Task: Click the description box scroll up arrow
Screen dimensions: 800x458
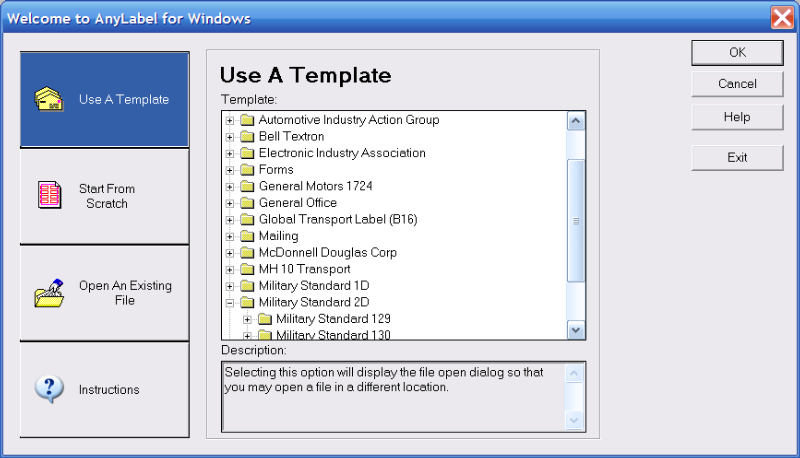Action: [574, 373]
